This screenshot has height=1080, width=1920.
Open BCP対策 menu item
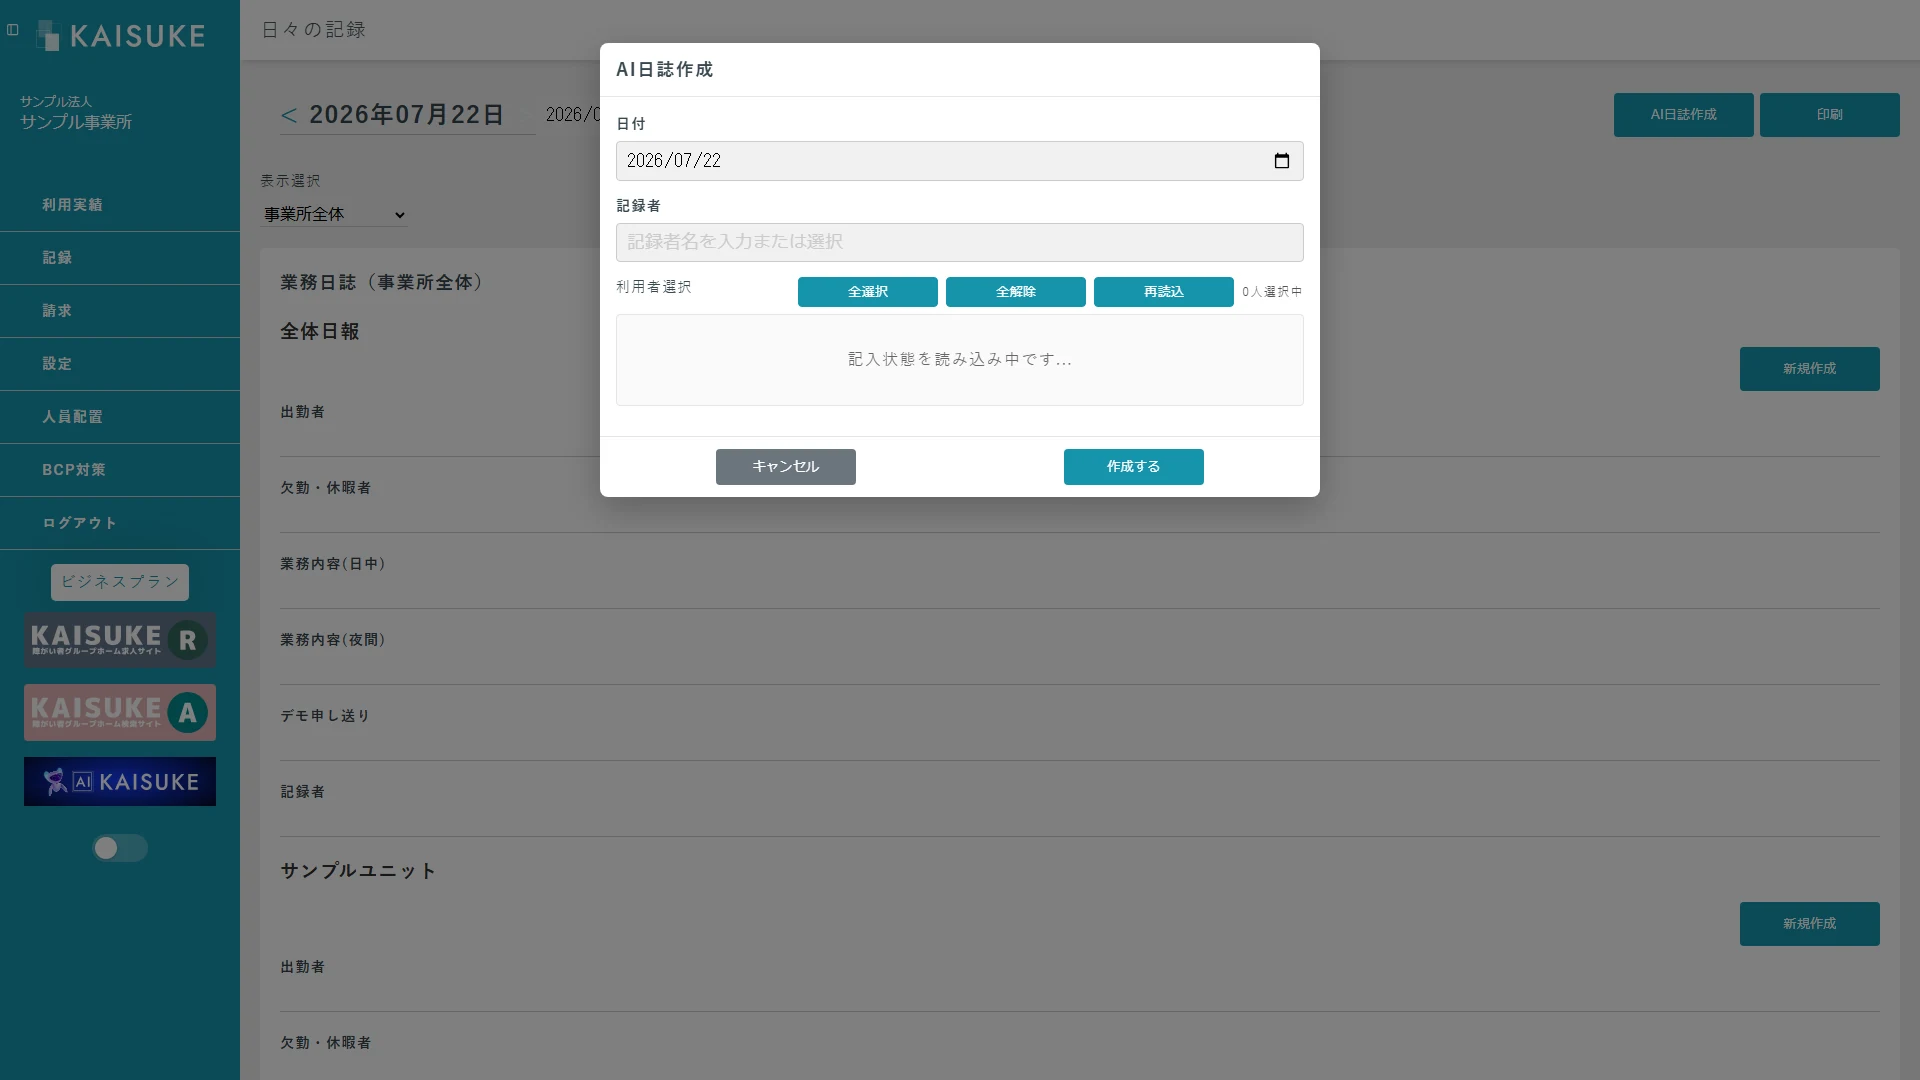coord(120,470)
